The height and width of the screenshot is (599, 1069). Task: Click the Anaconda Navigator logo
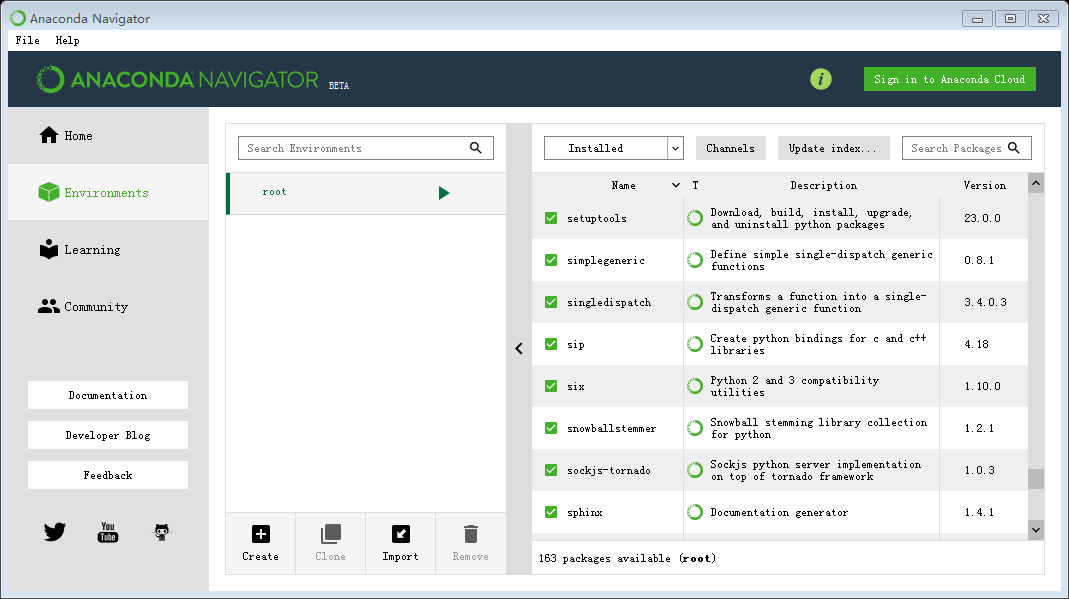tap(177, 80)
